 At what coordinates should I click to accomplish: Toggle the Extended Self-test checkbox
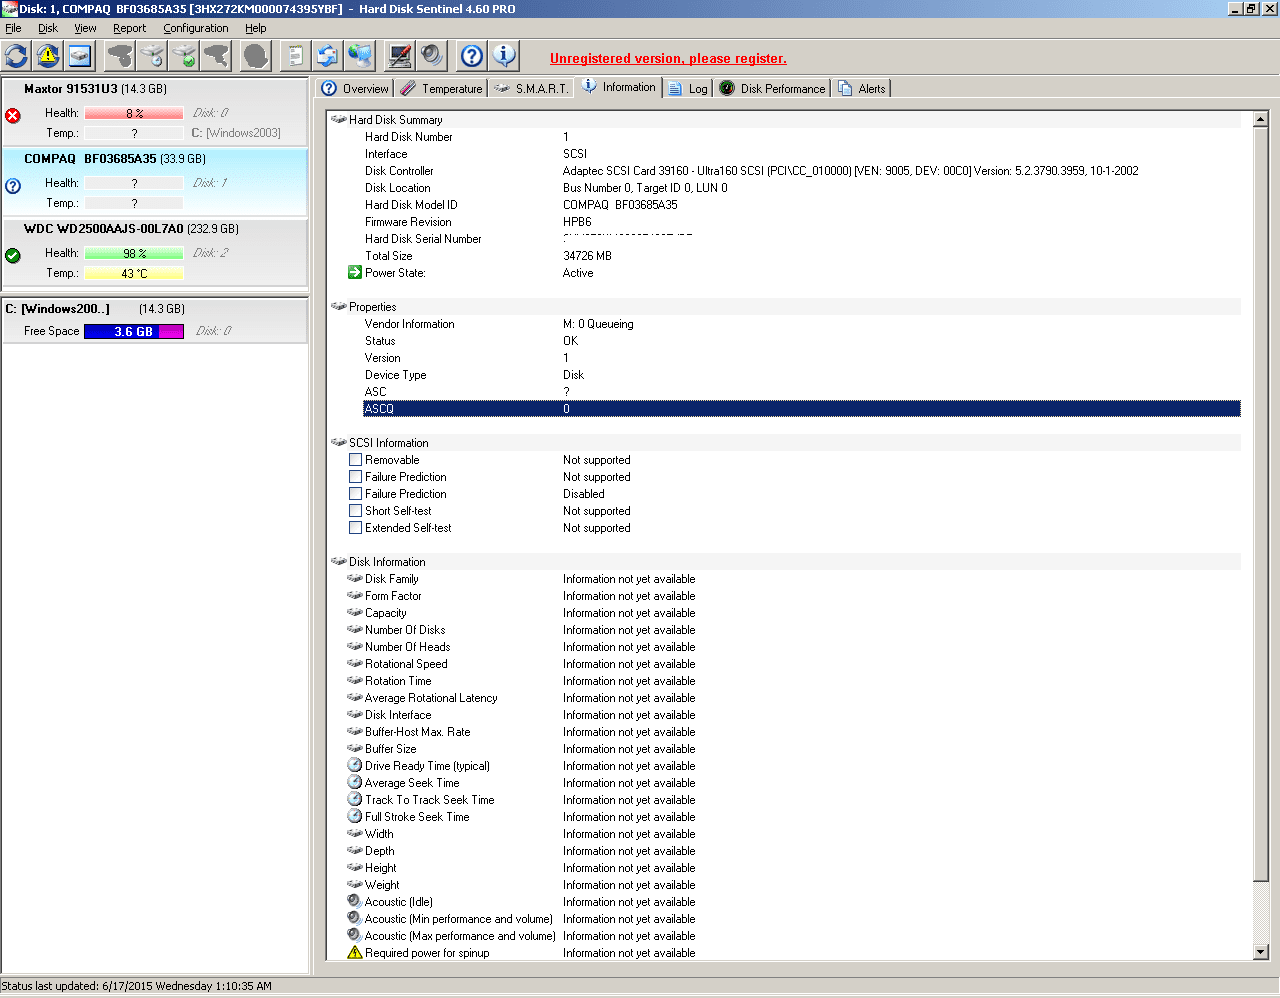(x=355, y=528)
